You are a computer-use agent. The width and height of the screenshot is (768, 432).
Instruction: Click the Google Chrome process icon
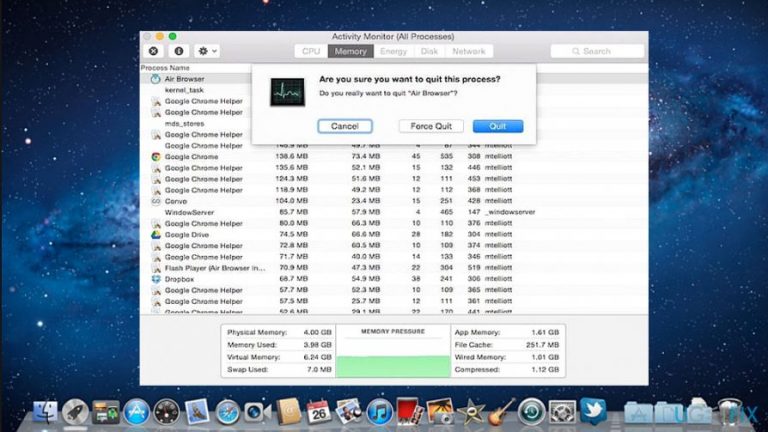point(155,157)
